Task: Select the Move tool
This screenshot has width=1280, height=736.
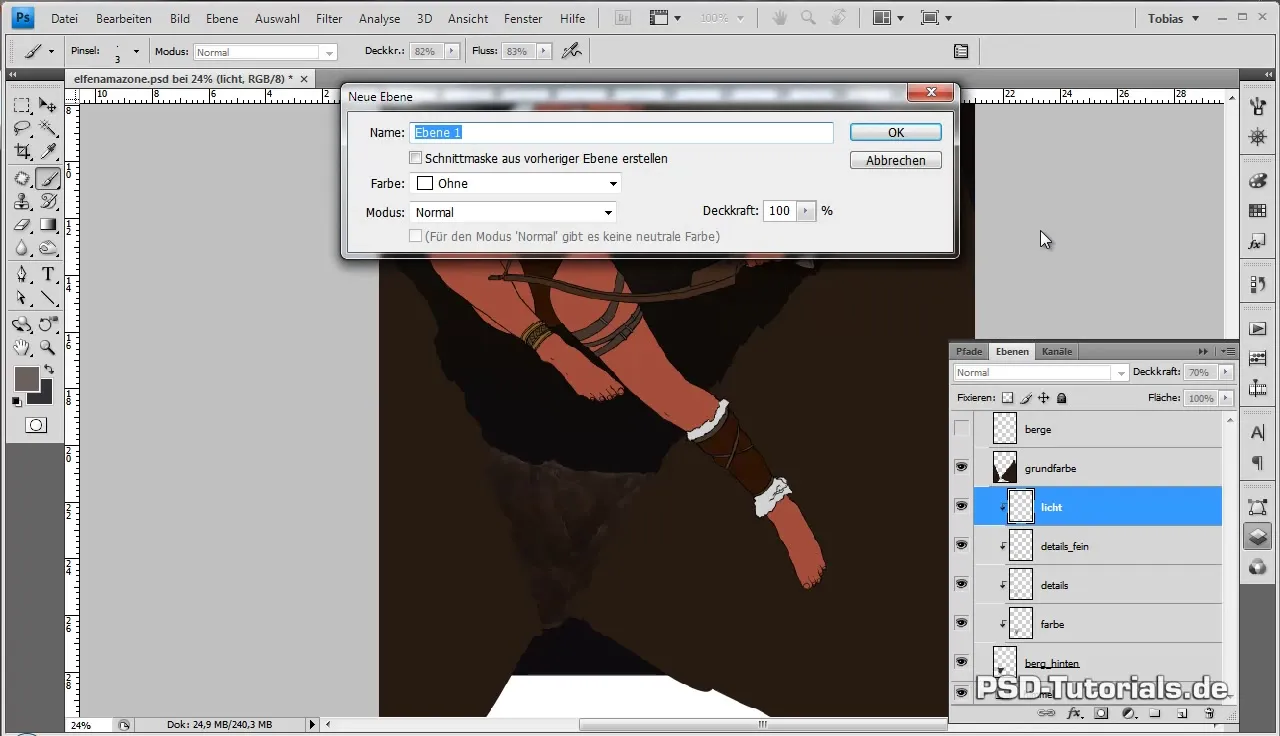Action: 47,105
